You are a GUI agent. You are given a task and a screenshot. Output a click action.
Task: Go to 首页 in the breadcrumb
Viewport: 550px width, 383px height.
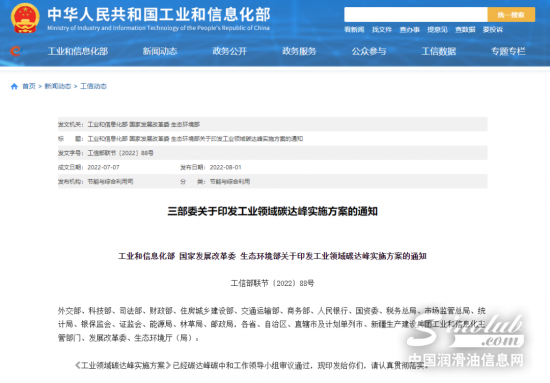pos(29,86)
